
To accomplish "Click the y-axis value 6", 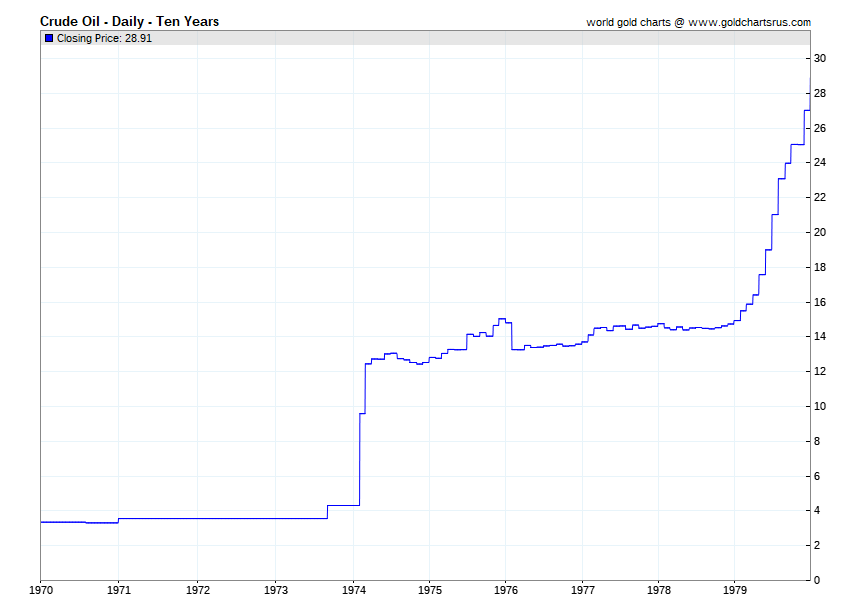I will [817, 477].
